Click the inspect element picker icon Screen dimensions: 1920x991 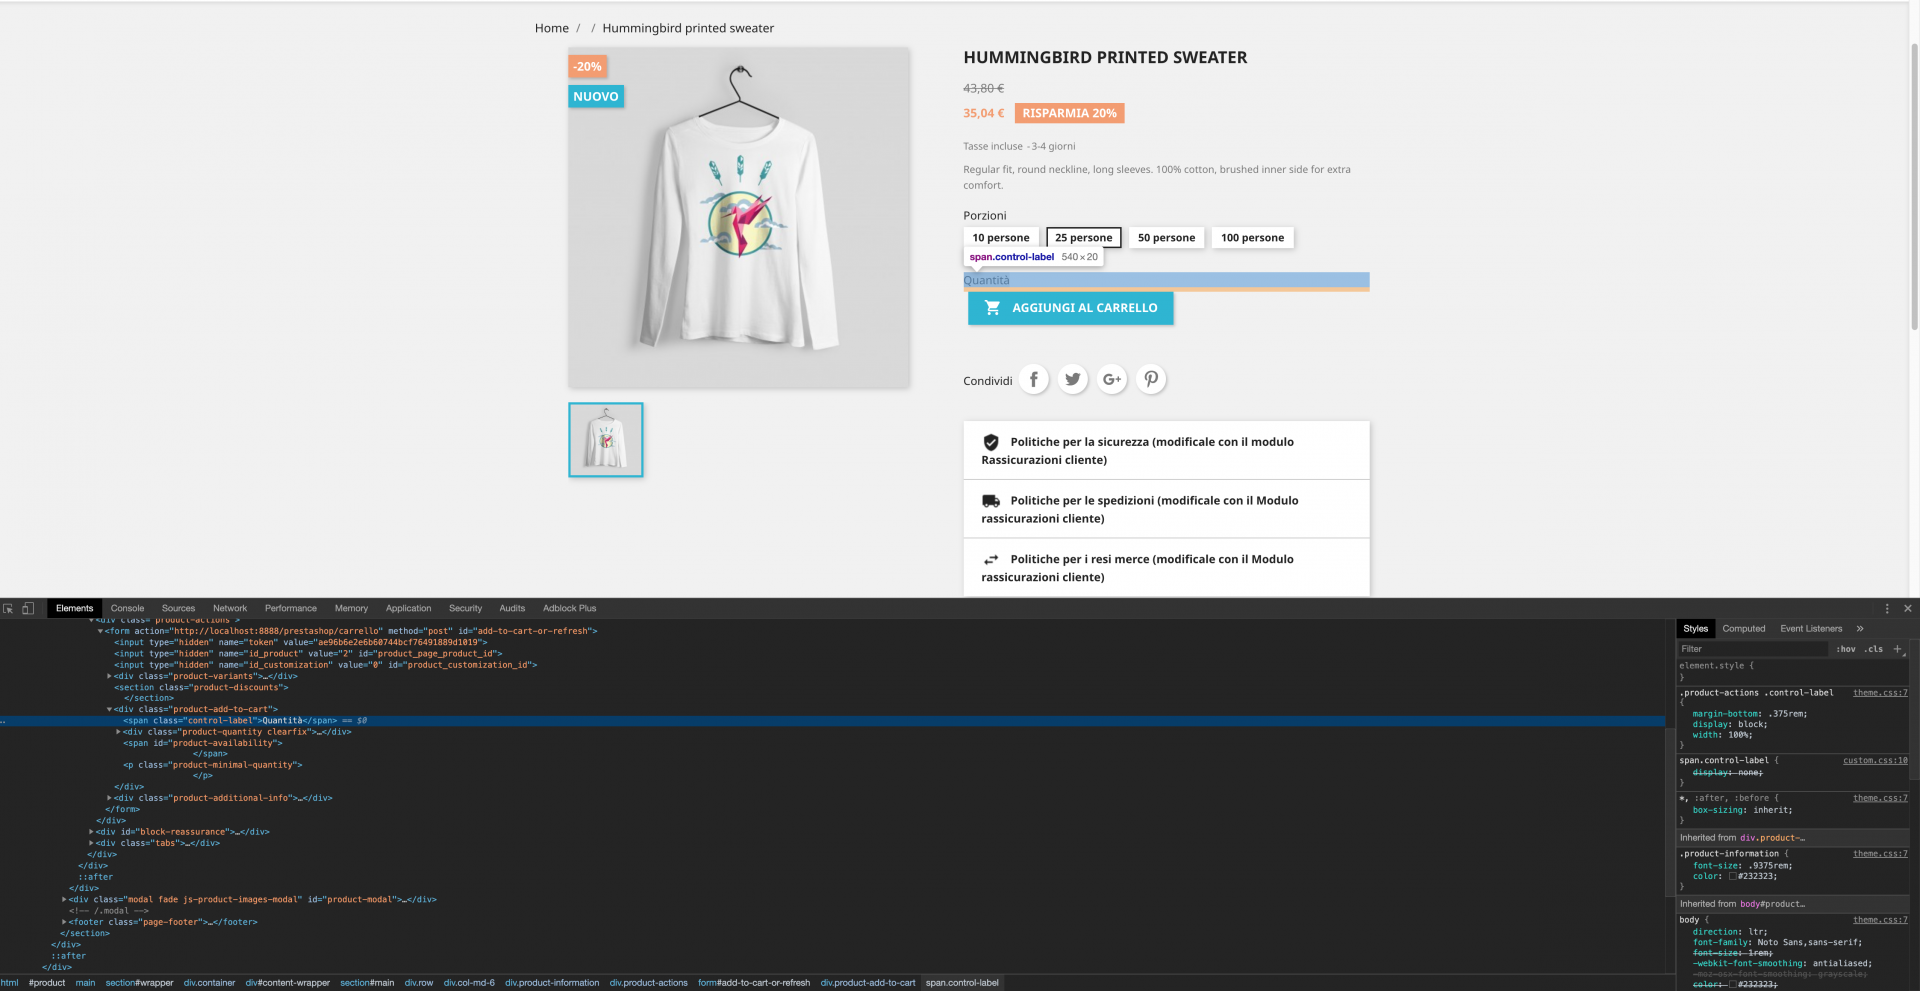coord(8,608)
